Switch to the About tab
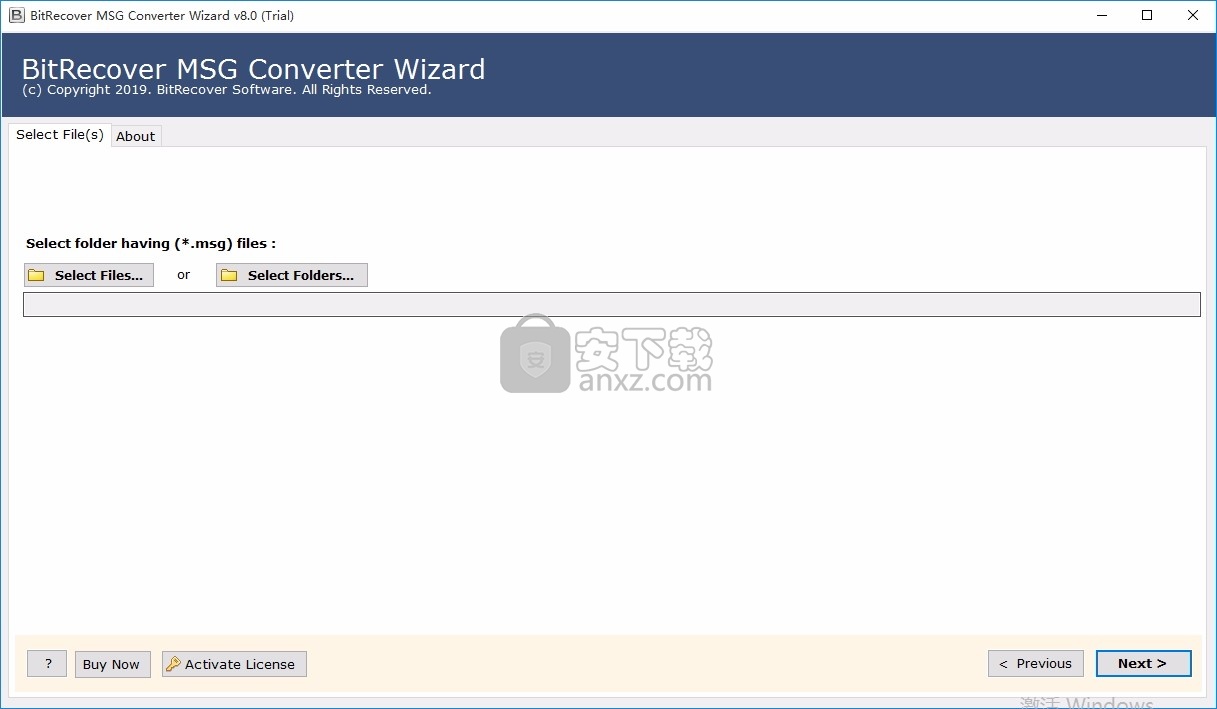This screenshot has width=1217, height=709. (x=136, y=136)
